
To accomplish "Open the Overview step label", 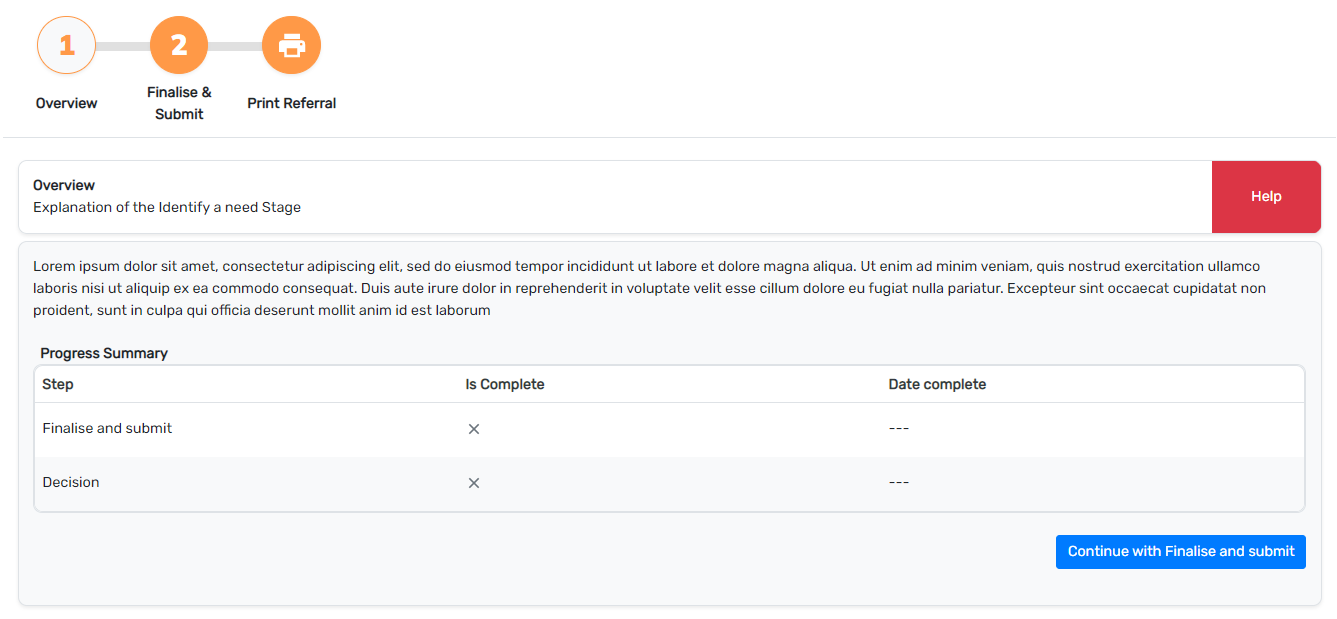I will [66, 103].
